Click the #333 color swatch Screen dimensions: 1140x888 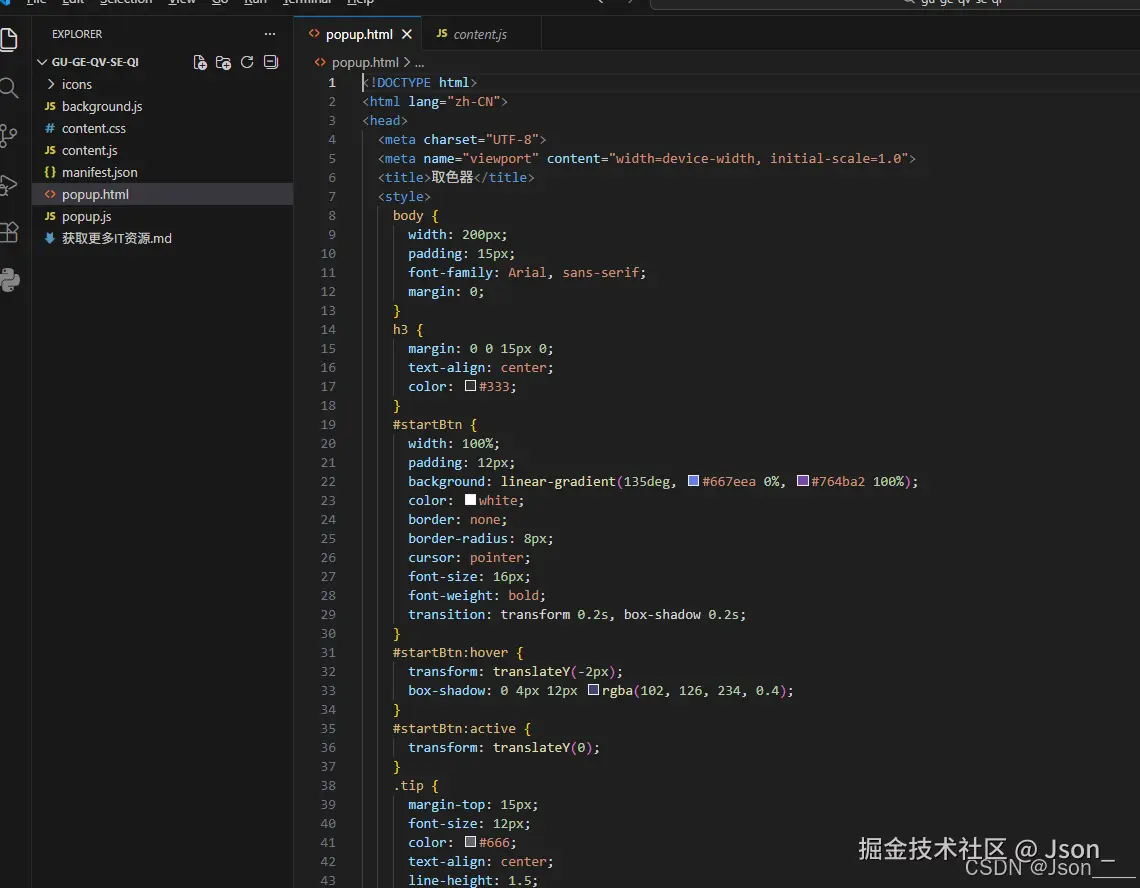pos(470,386)
